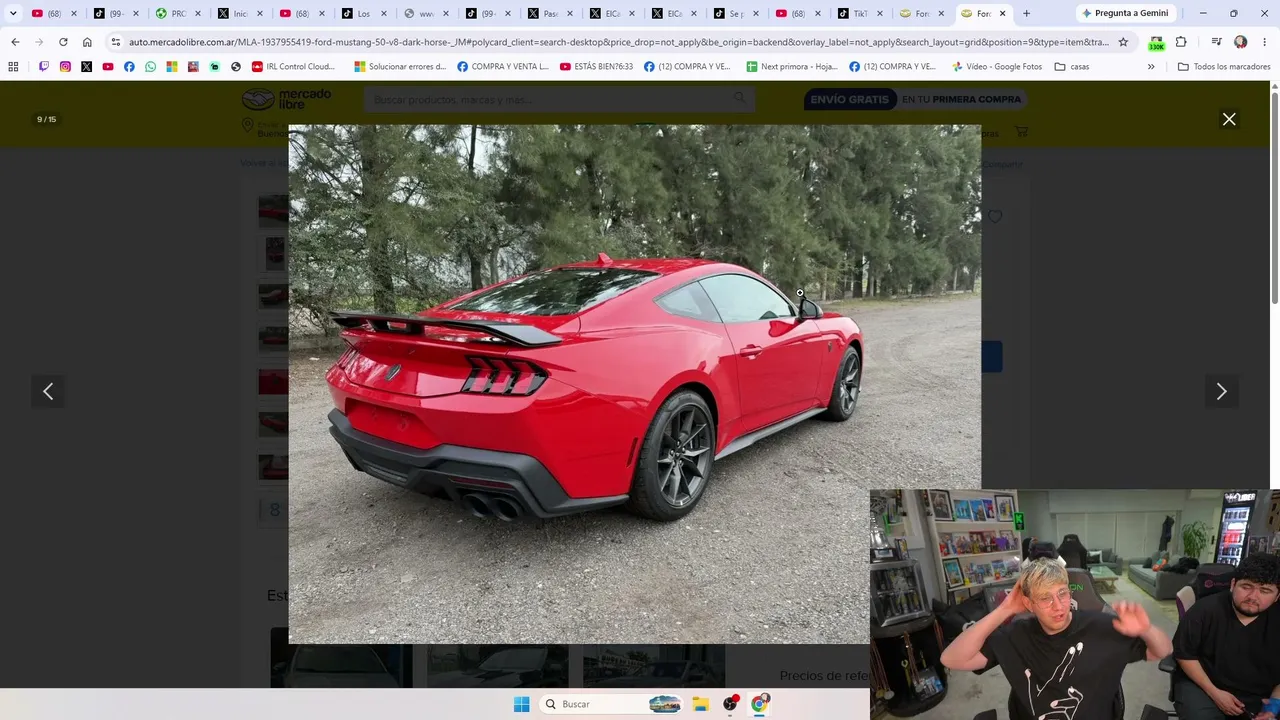Click the taskbar Buscar search box
Screen dimensions: 1280x720
(x=611, y=704)
